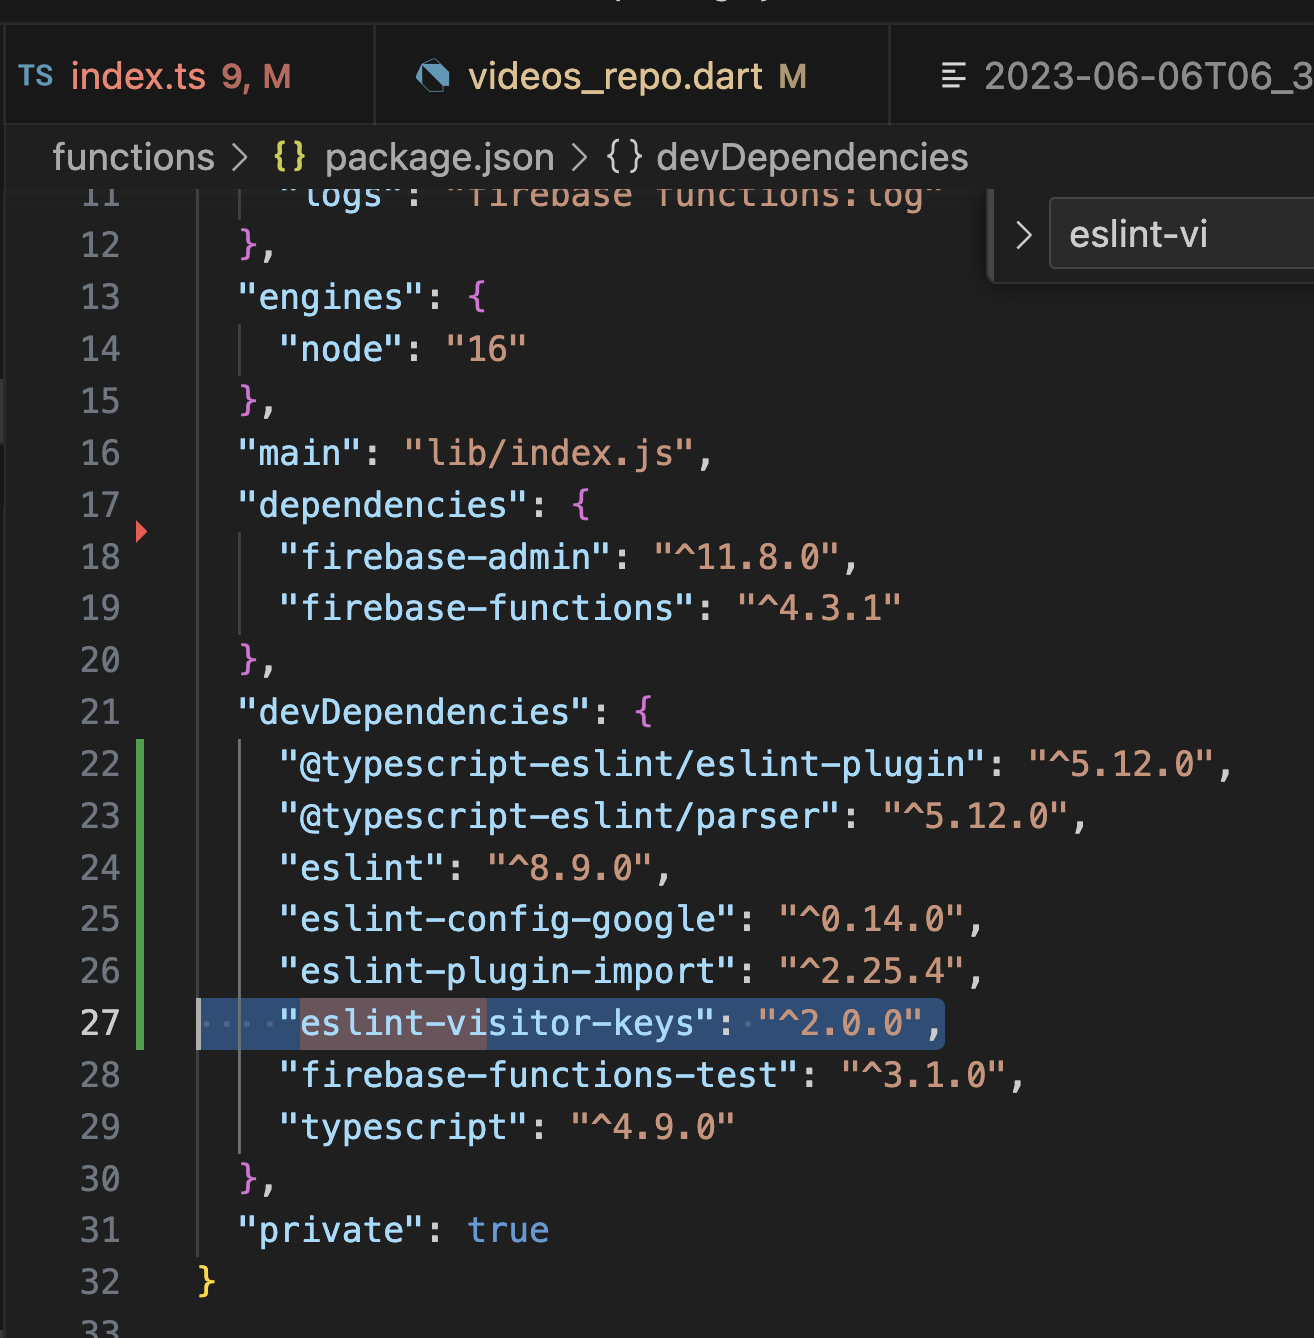Click the "^4.9.0" version value

[x=653, y=1127]
